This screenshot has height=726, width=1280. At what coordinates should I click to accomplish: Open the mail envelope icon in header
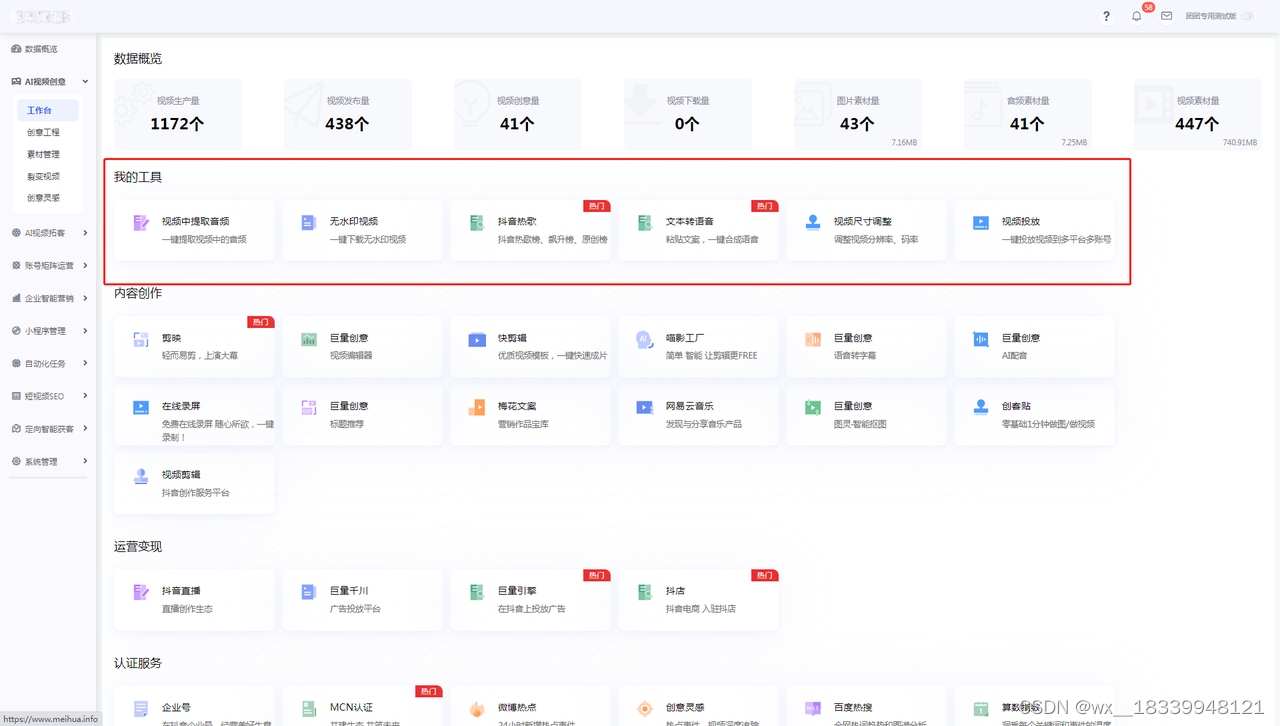[x=1166, y=16]
